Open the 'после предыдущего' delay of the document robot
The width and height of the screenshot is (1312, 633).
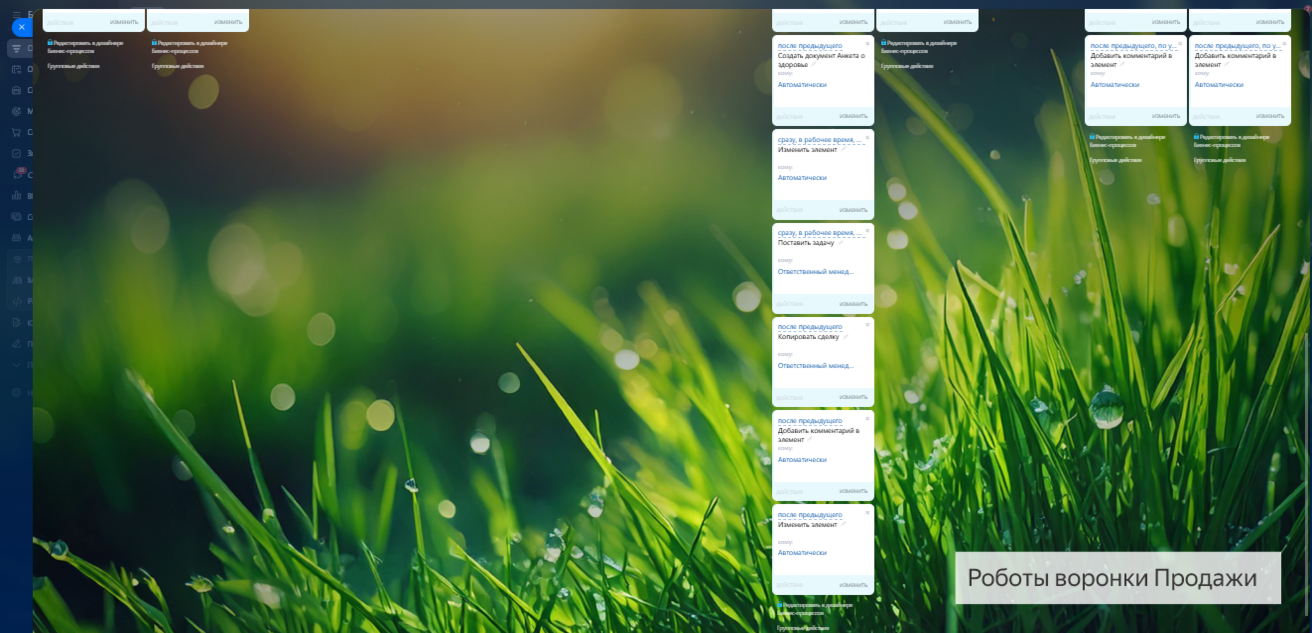[x=810, y=46]
